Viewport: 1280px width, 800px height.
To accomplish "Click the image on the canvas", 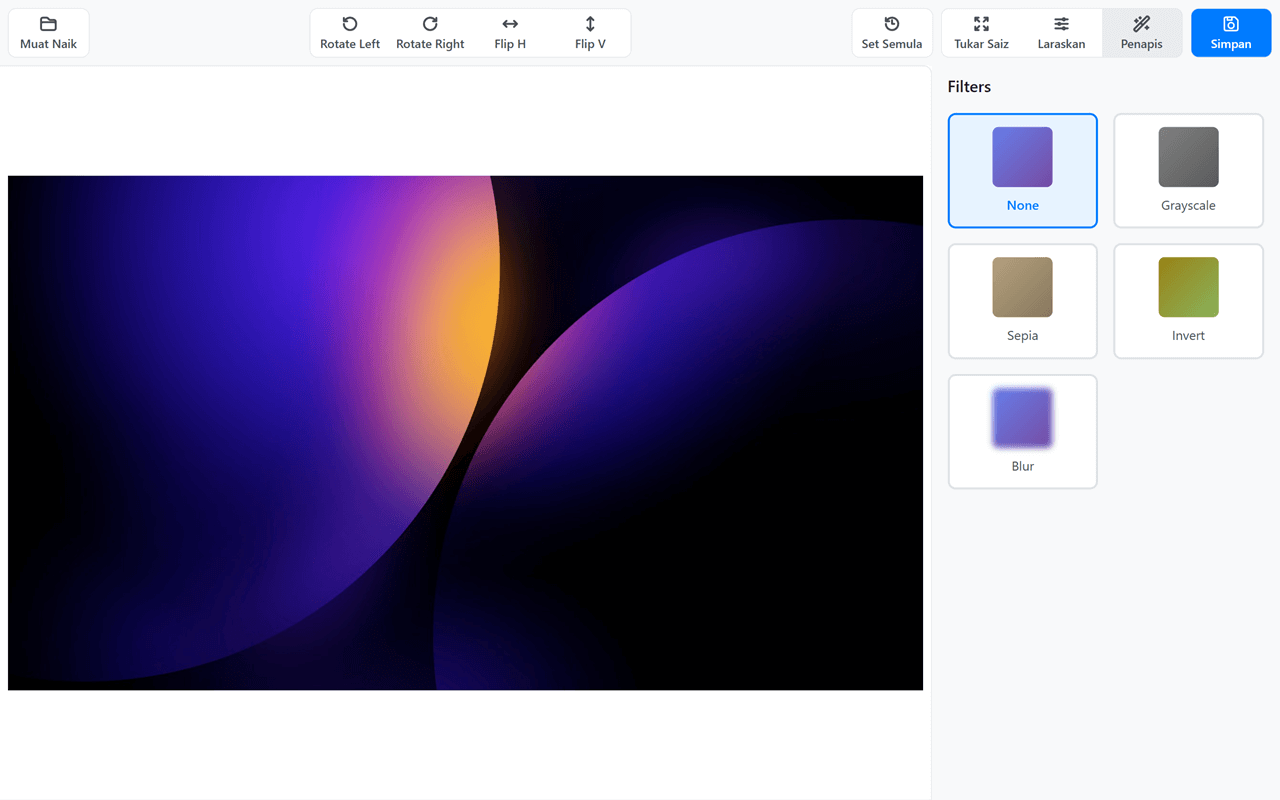I will click(x=465, y=433).
